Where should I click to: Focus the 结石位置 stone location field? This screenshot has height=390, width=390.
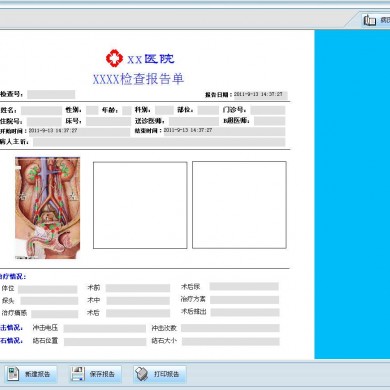[105, 342]
